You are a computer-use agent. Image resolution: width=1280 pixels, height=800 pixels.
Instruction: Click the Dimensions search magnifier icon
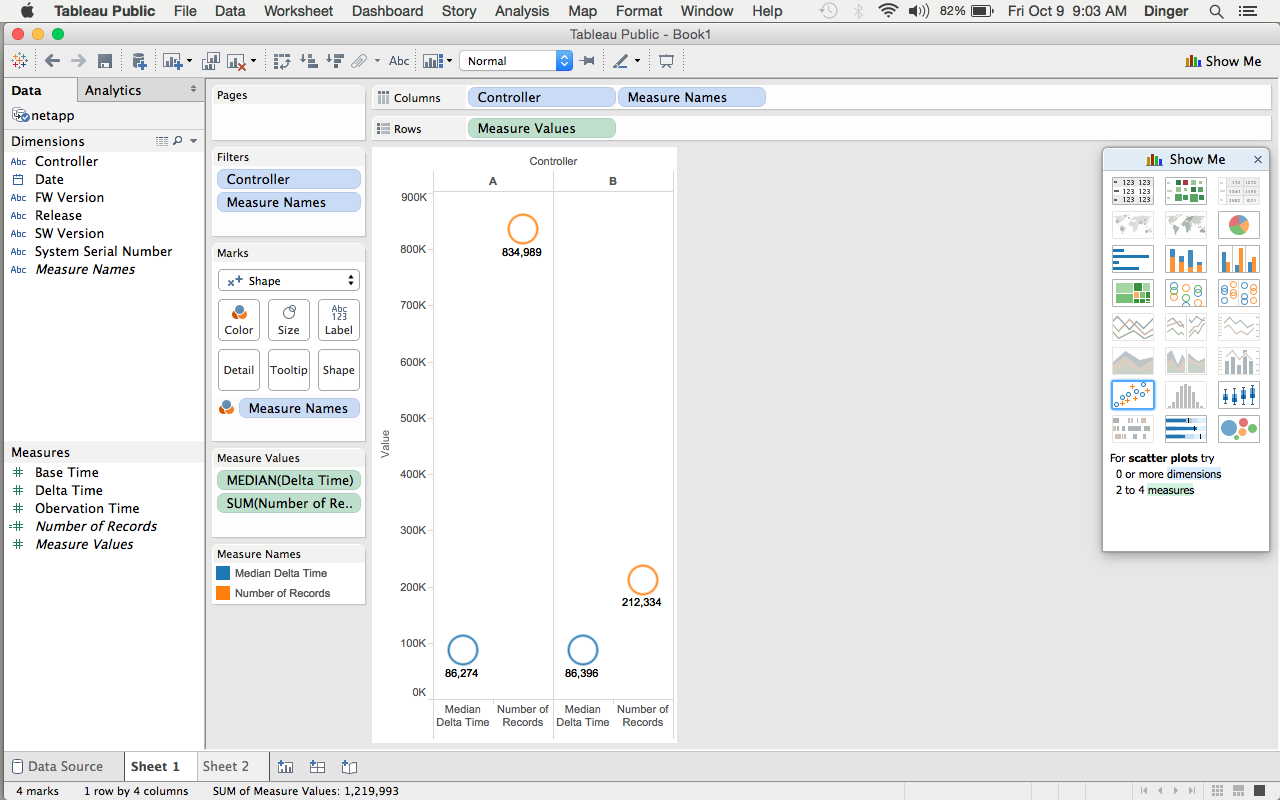[x=178, y=141]
